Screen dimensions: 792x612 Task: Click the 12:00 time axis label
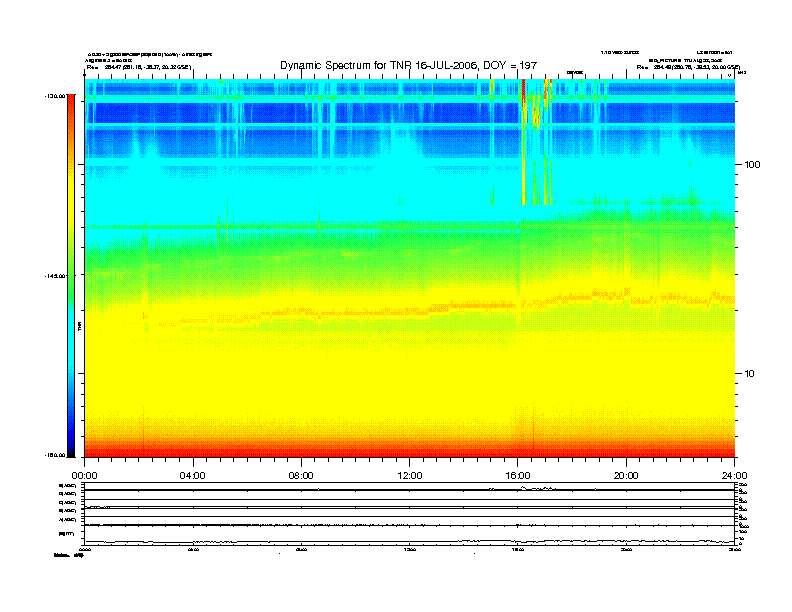click(x=410, y=476)
